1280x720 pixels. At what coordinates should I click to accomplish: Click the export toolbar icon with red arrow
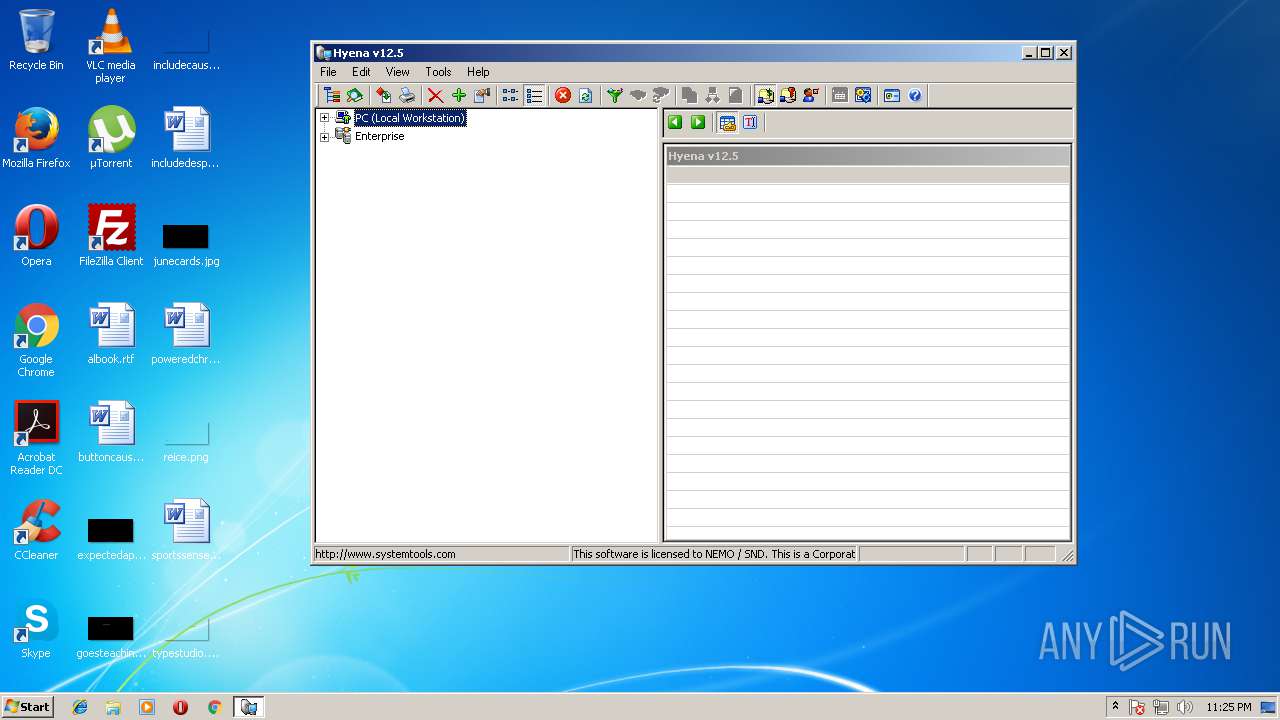pyautogui.click(x=383, y=95)
